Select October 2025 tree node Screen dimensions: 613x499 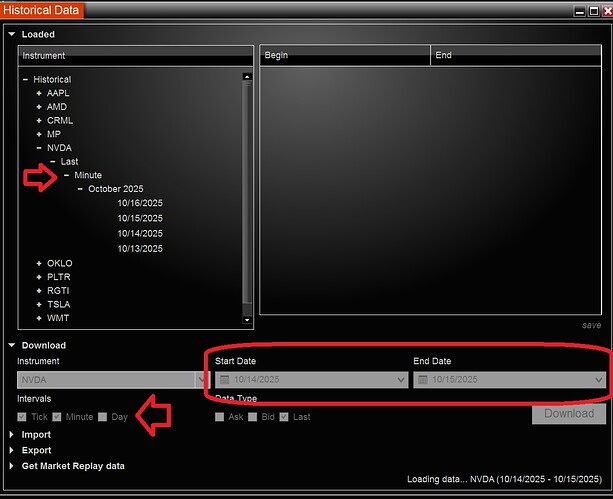pos(116,189)
